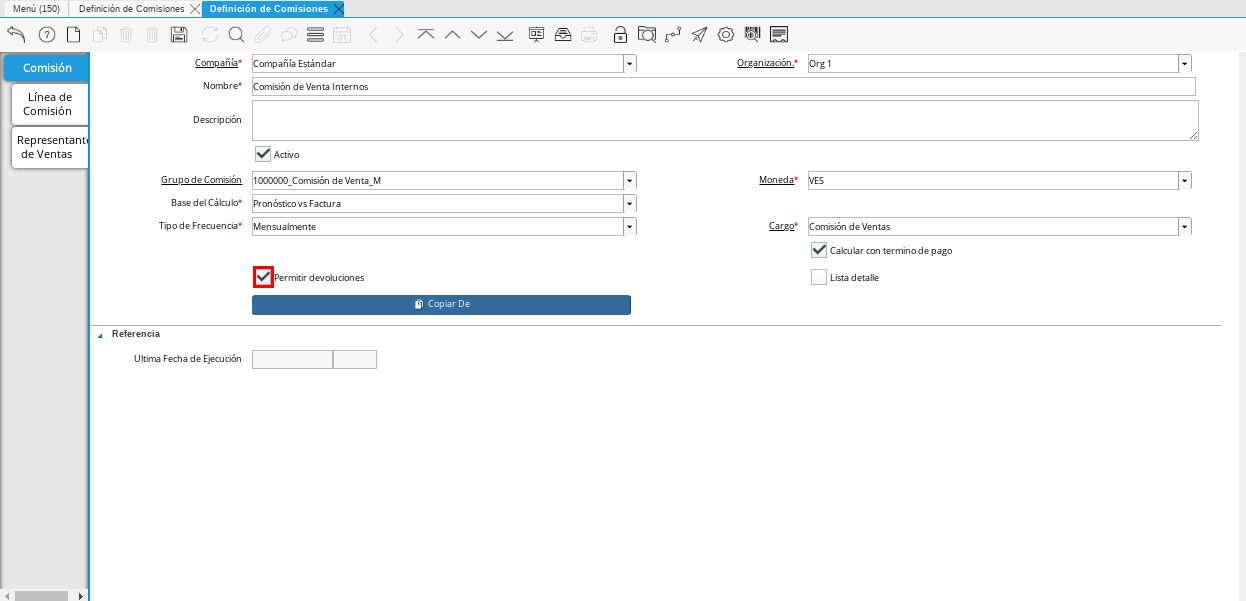Open the Find window with the magnifier icon
This screenshot has width=1246, height=601.
236,34
